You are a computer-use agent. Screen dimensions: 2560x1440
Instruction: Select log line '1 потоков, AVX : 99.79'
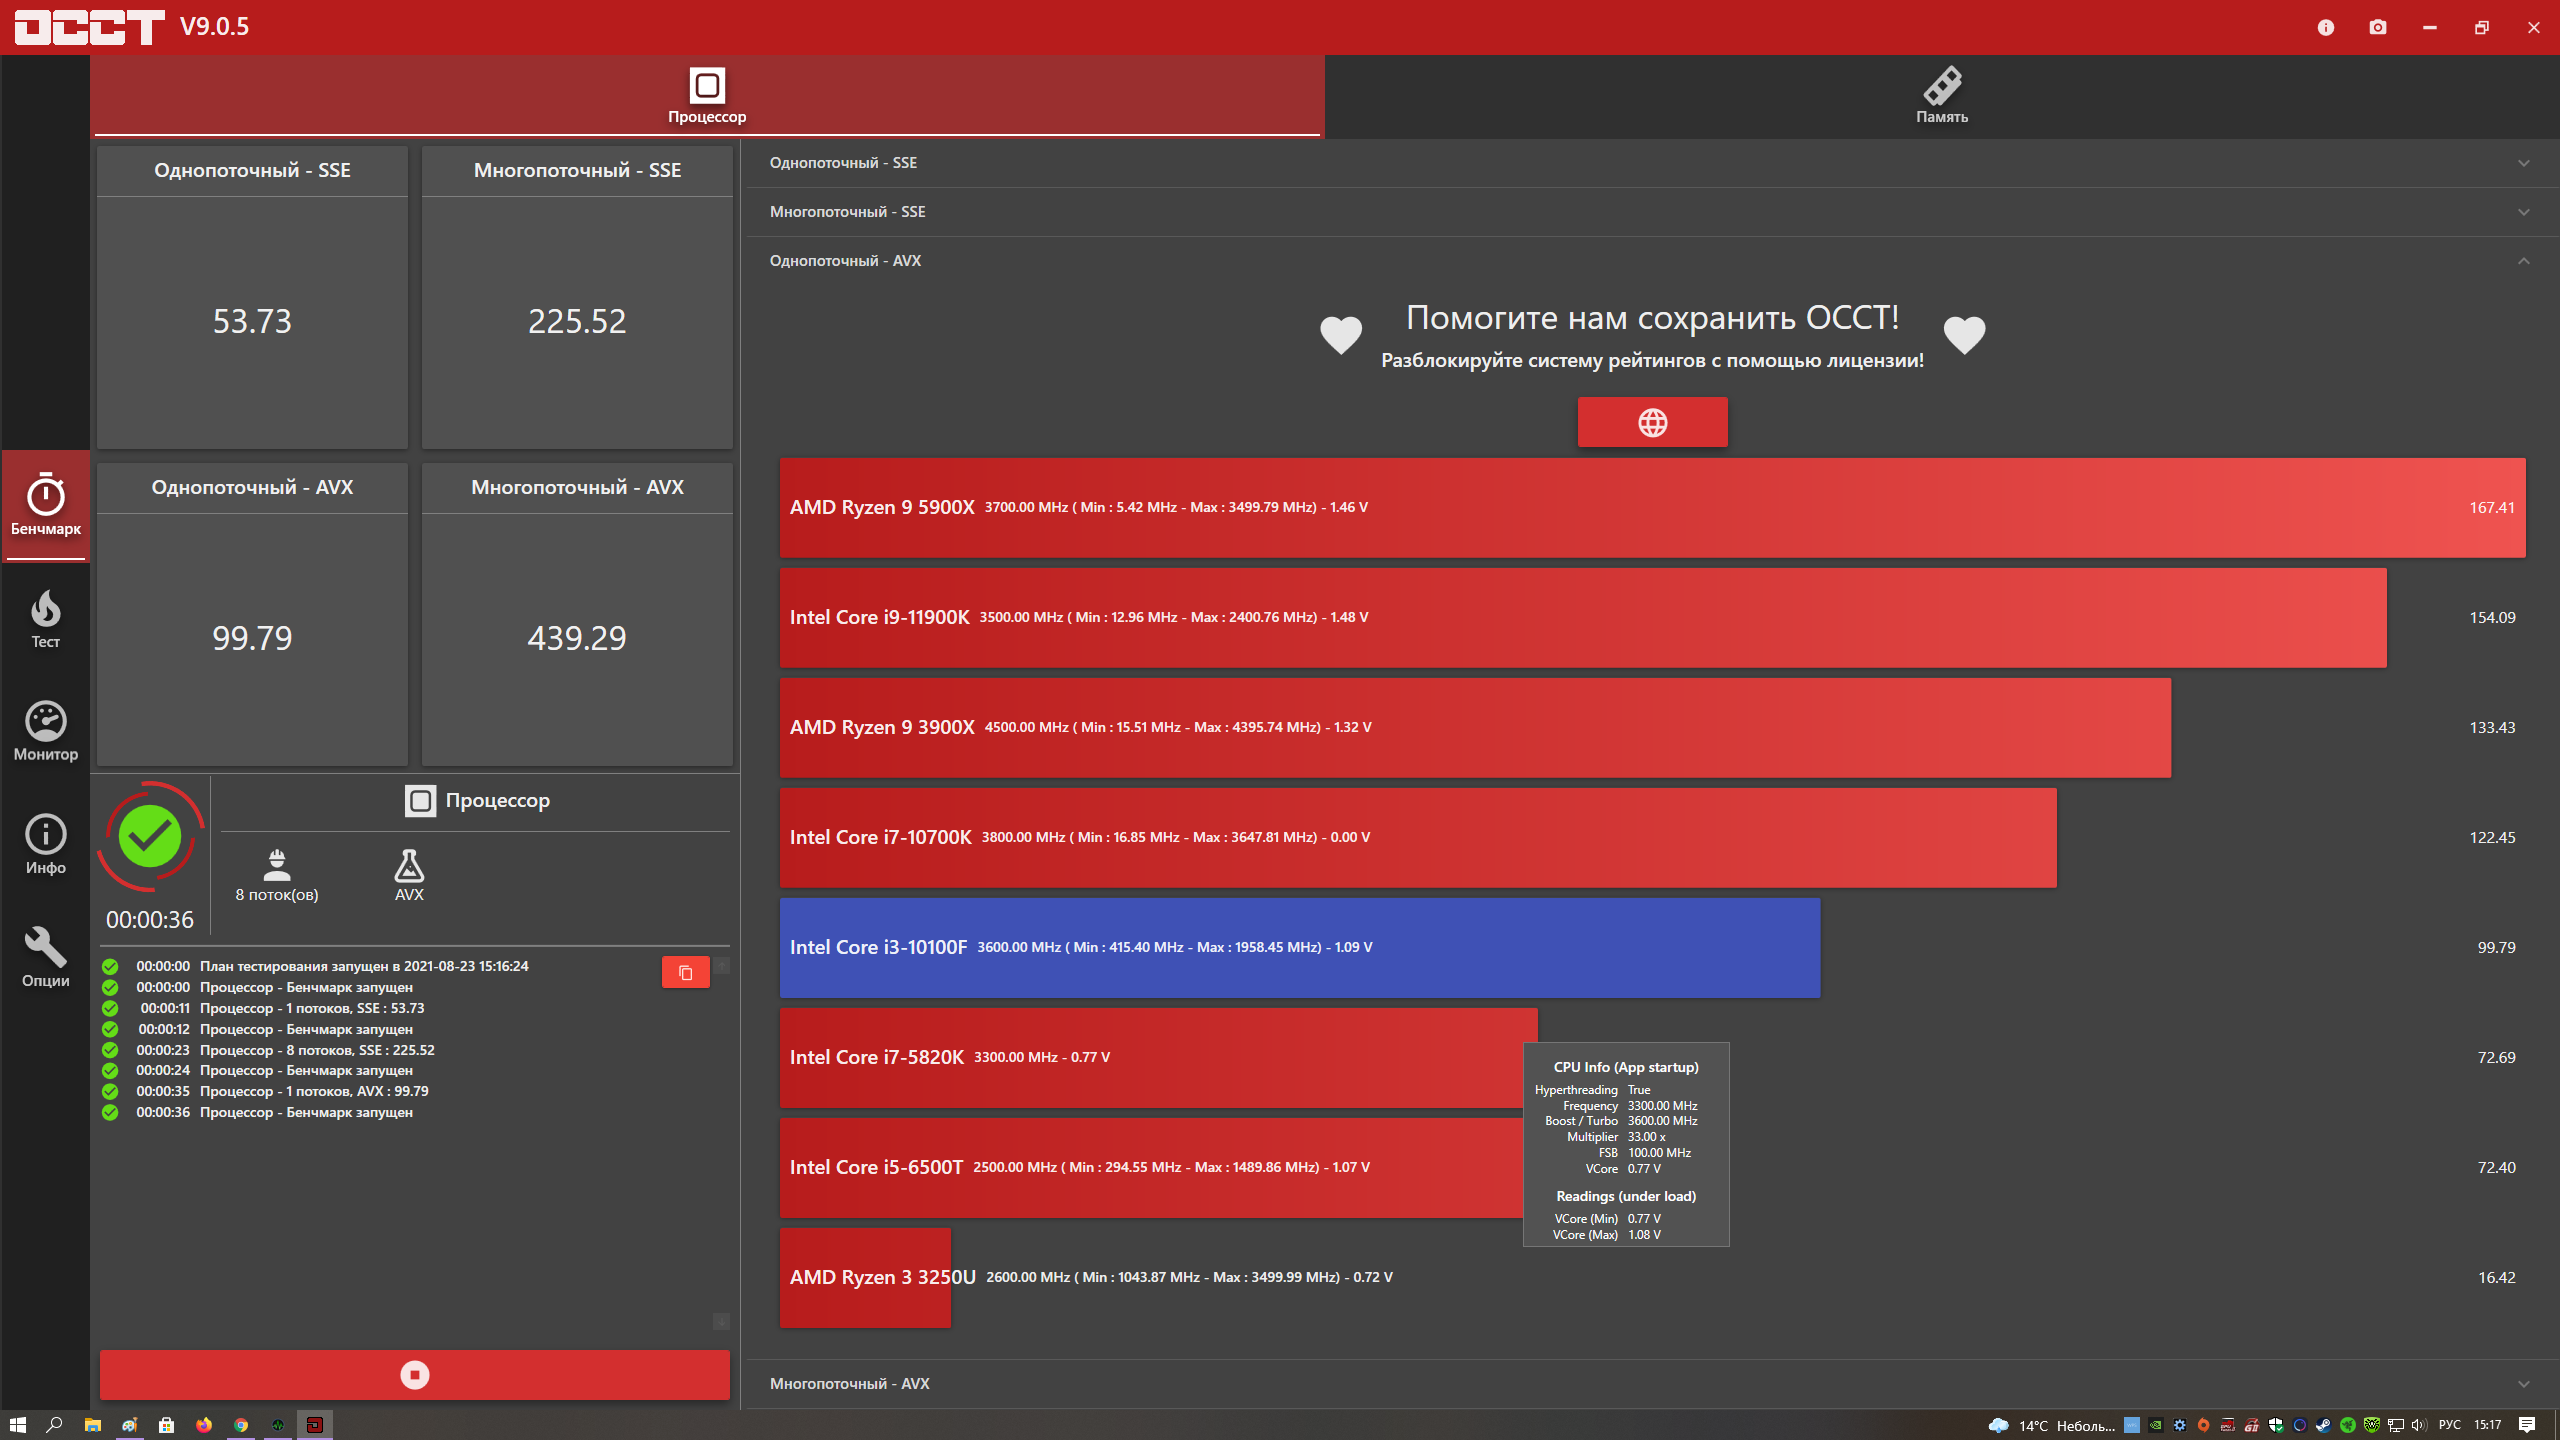pyautogui.click(x=357, y=1091)
